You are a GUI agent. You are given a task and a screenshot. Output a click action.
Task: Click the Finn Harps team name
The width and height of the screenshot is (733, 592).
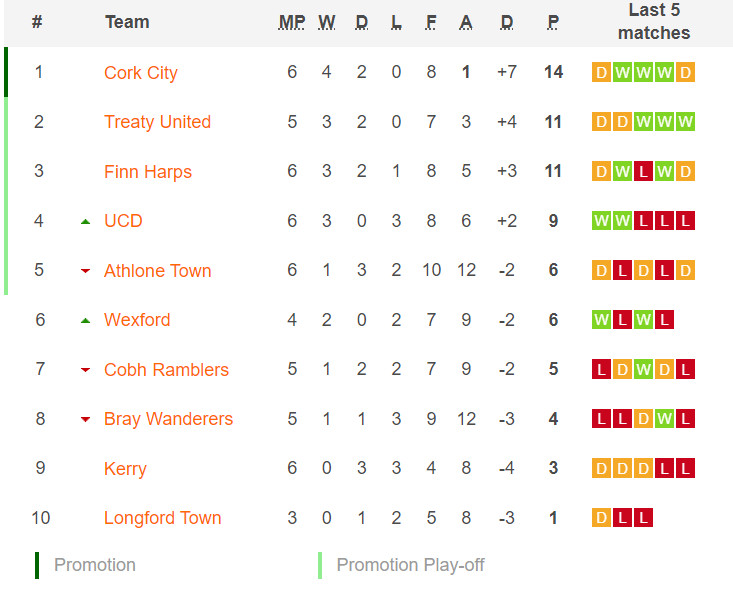[148, 172]
